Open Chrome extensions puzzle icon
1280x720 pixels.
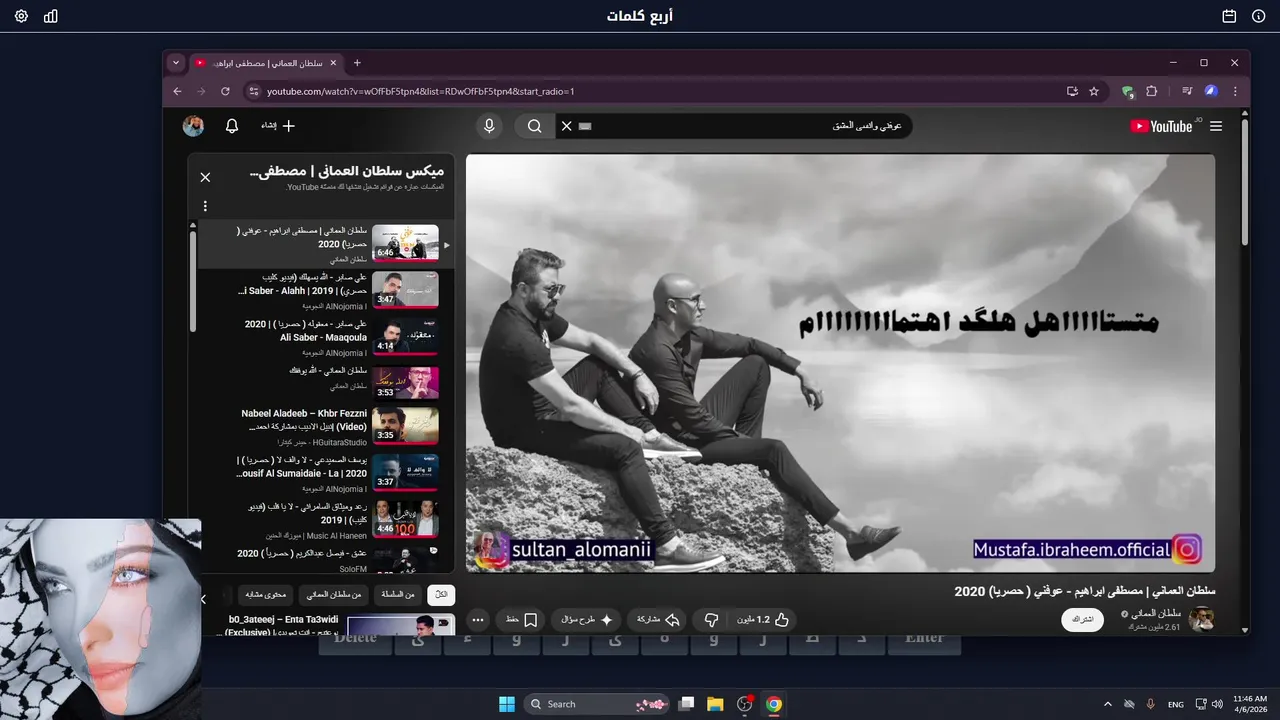tap(1151, 91)
